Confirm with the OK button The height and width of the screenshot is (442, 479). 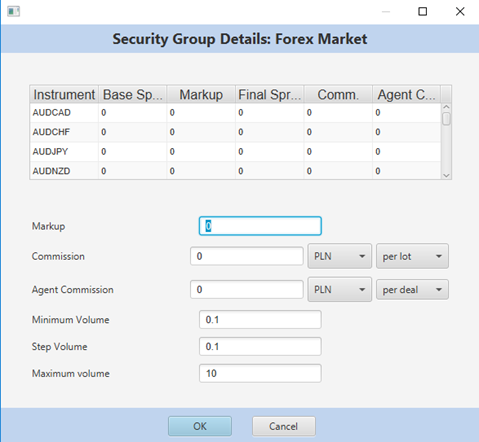pos(200,426)
